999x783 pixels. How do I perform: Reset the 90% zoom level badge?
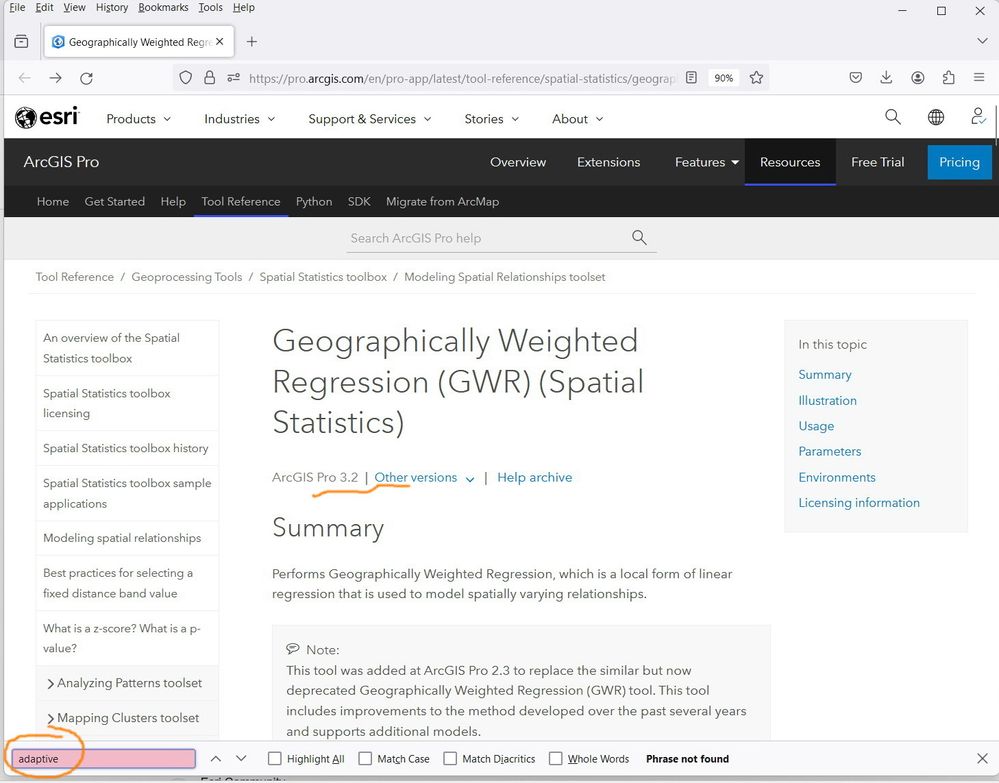click(723, 78)
